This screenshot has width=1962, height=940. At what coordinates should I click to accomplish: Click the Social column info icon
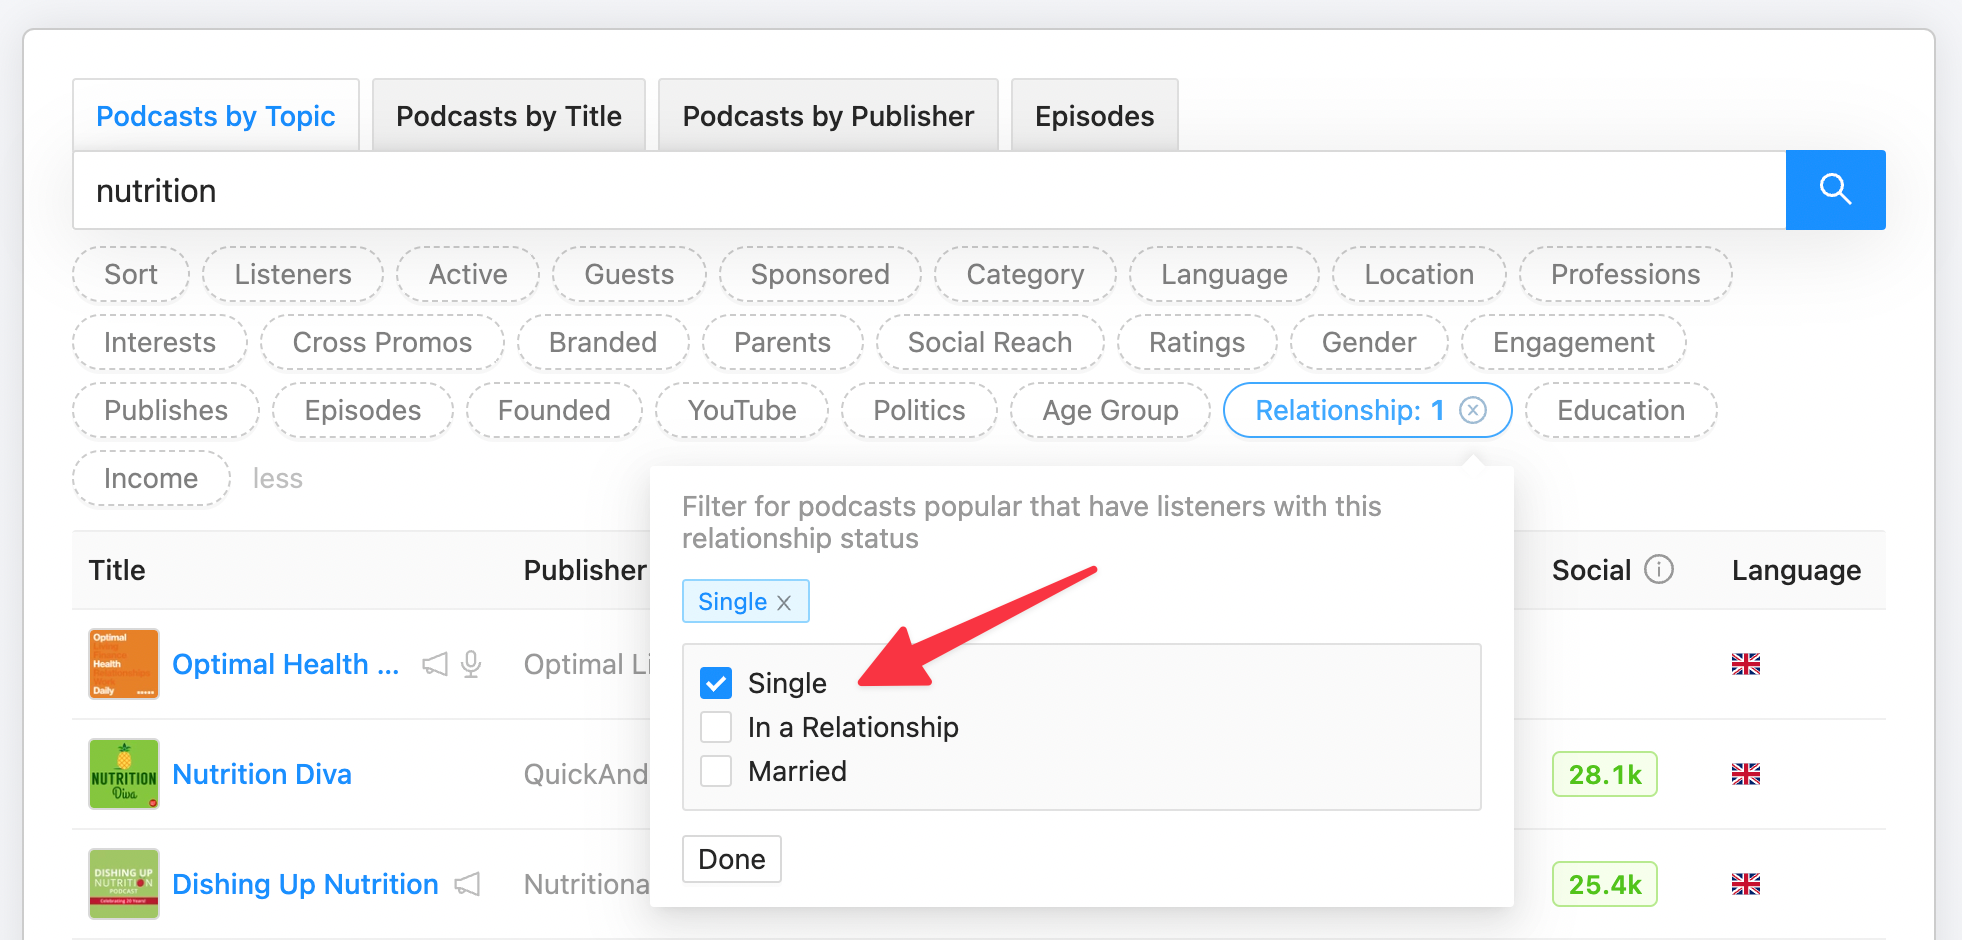[1659, 569]
